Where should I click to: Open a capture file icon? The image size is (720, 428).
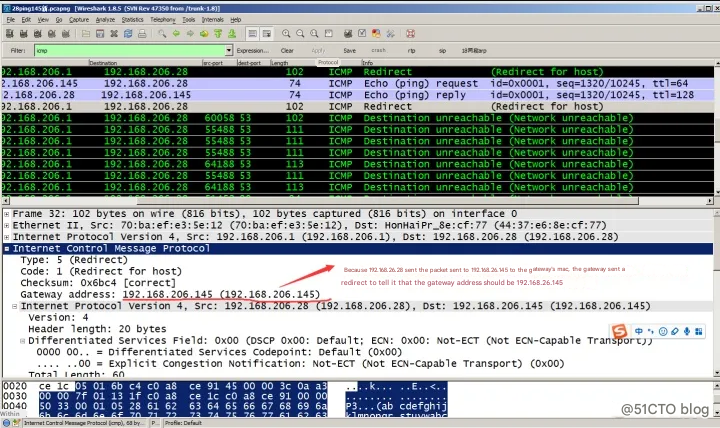click(x=85, y=34)
